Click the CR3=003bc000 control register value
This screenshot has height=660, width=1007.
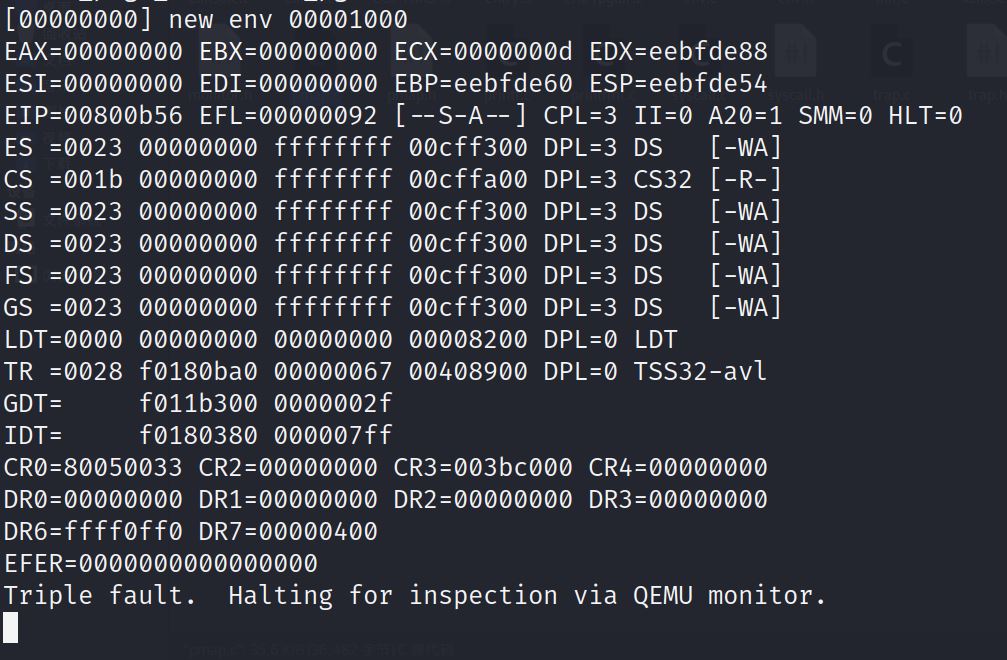click(483, 468)
